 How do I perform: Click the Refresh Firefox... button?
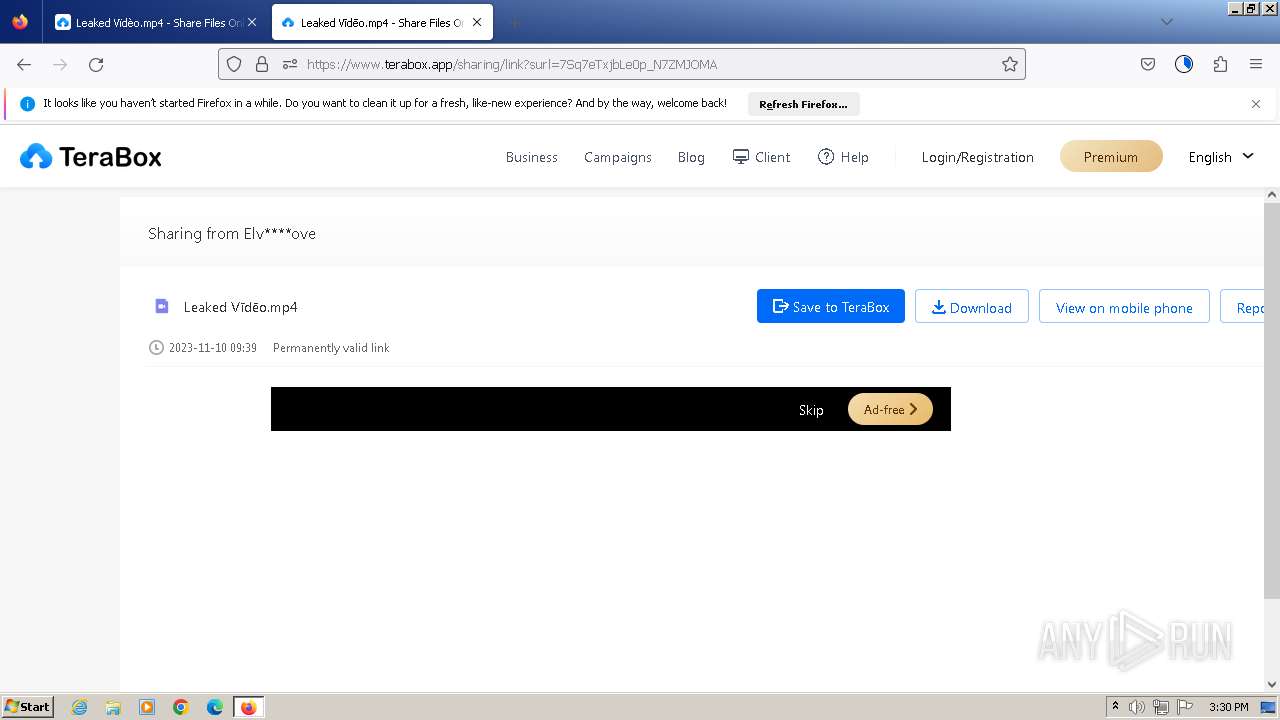click(803, 104)
